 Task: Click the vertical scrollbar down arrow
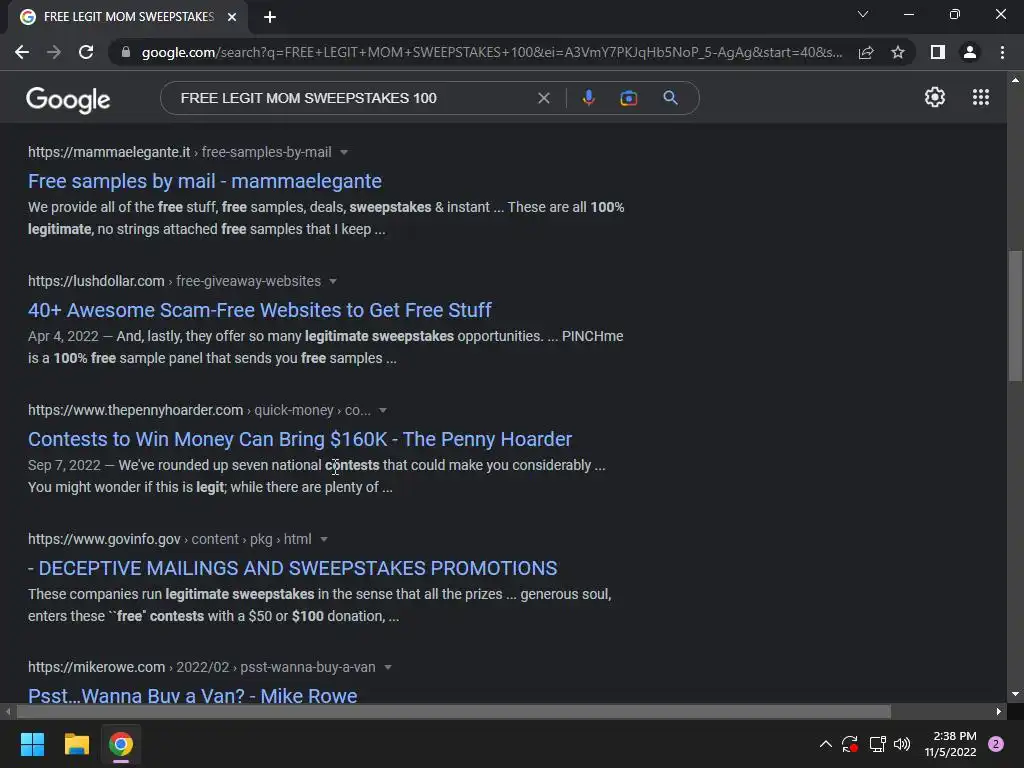click(1015, 694)
